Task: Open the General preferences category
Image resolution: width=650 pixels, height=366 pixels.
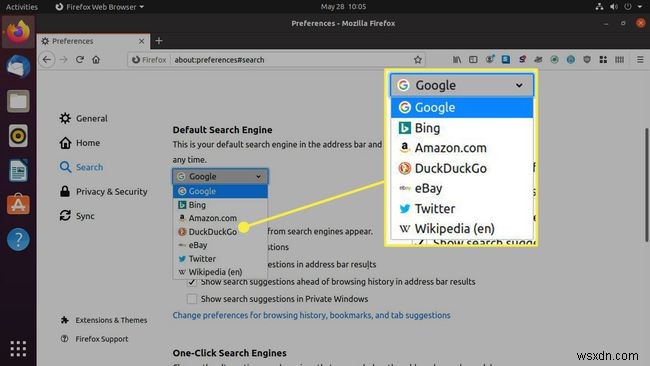Action: pos(83,119)
